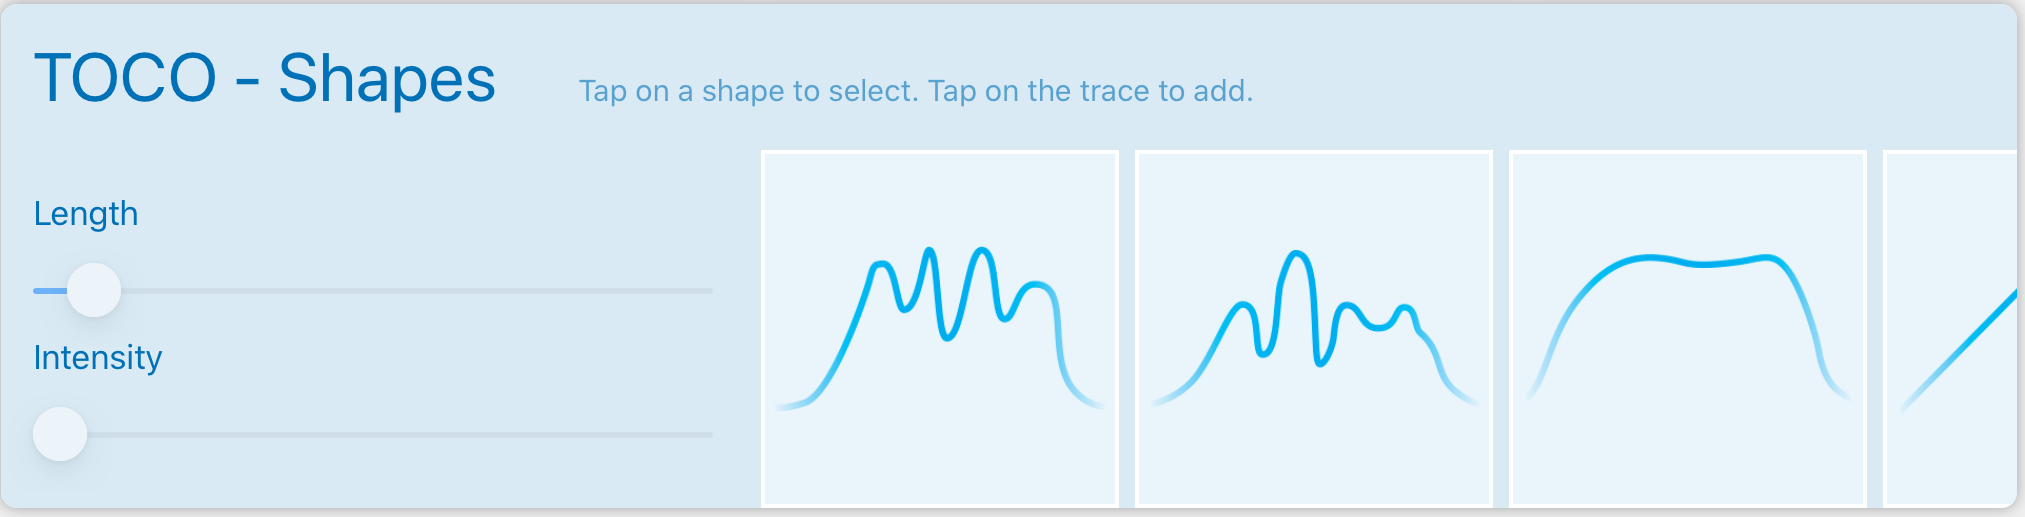Click the tallest peak in the second shape
2025x517 pixels.
[1297, 254]
